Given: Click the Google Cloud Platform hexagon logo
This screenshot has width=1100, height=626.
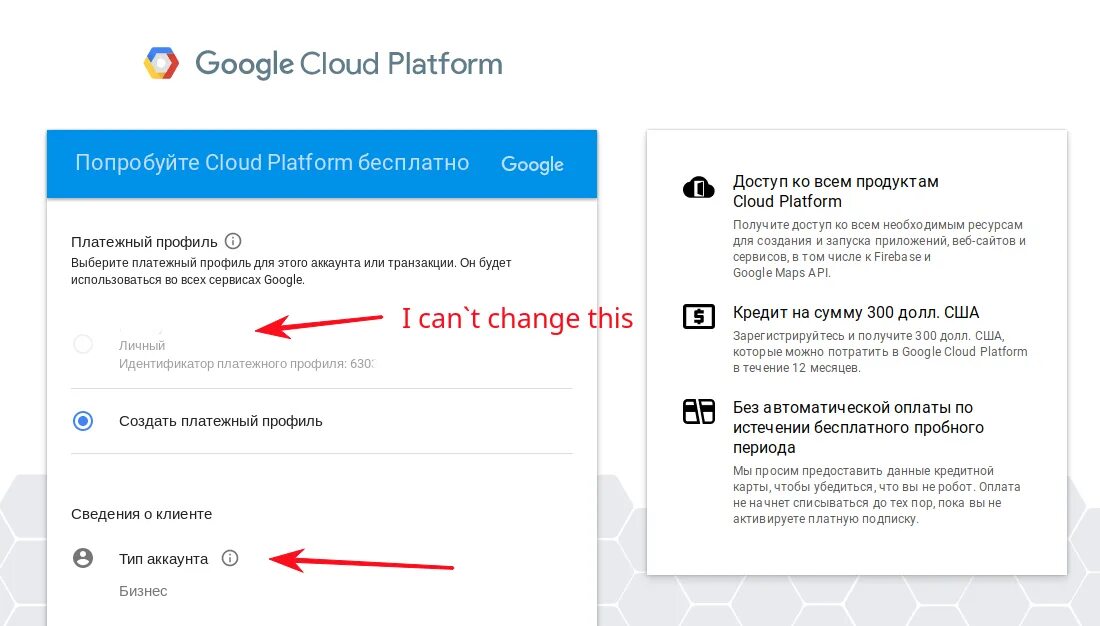Looking at the screenshot, I should click(161, 63).
